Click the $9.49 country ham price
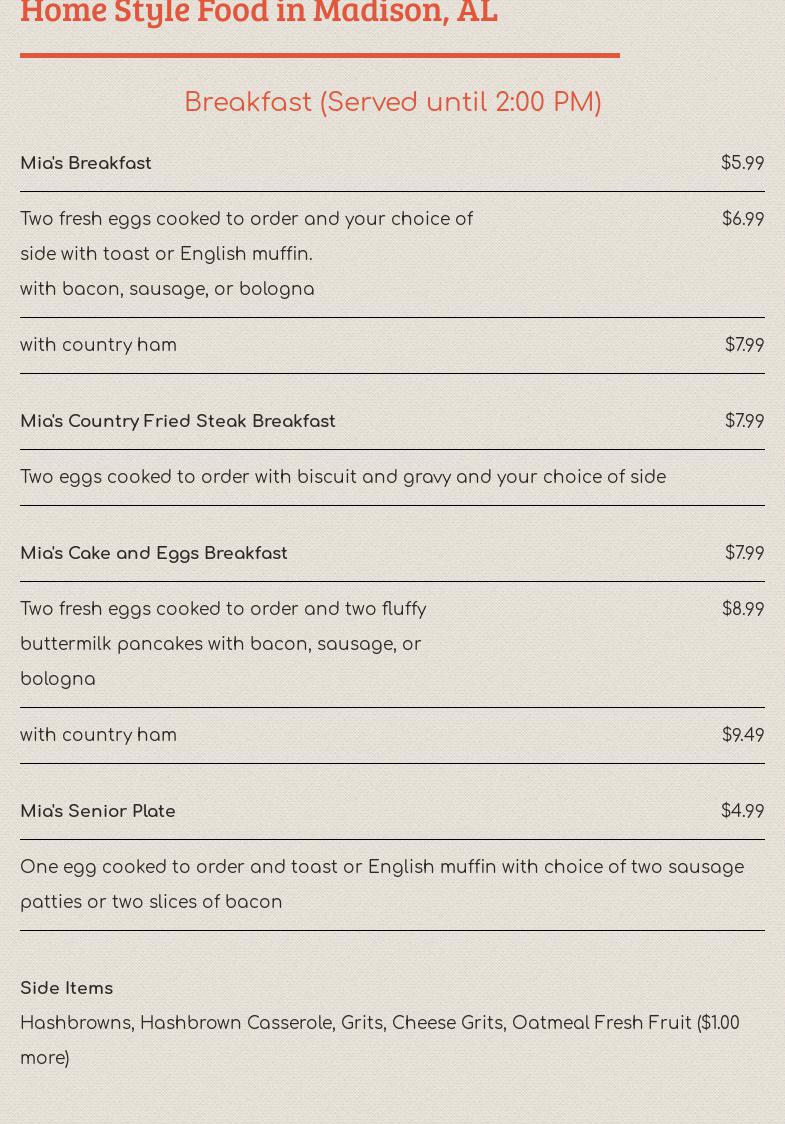 742,735
